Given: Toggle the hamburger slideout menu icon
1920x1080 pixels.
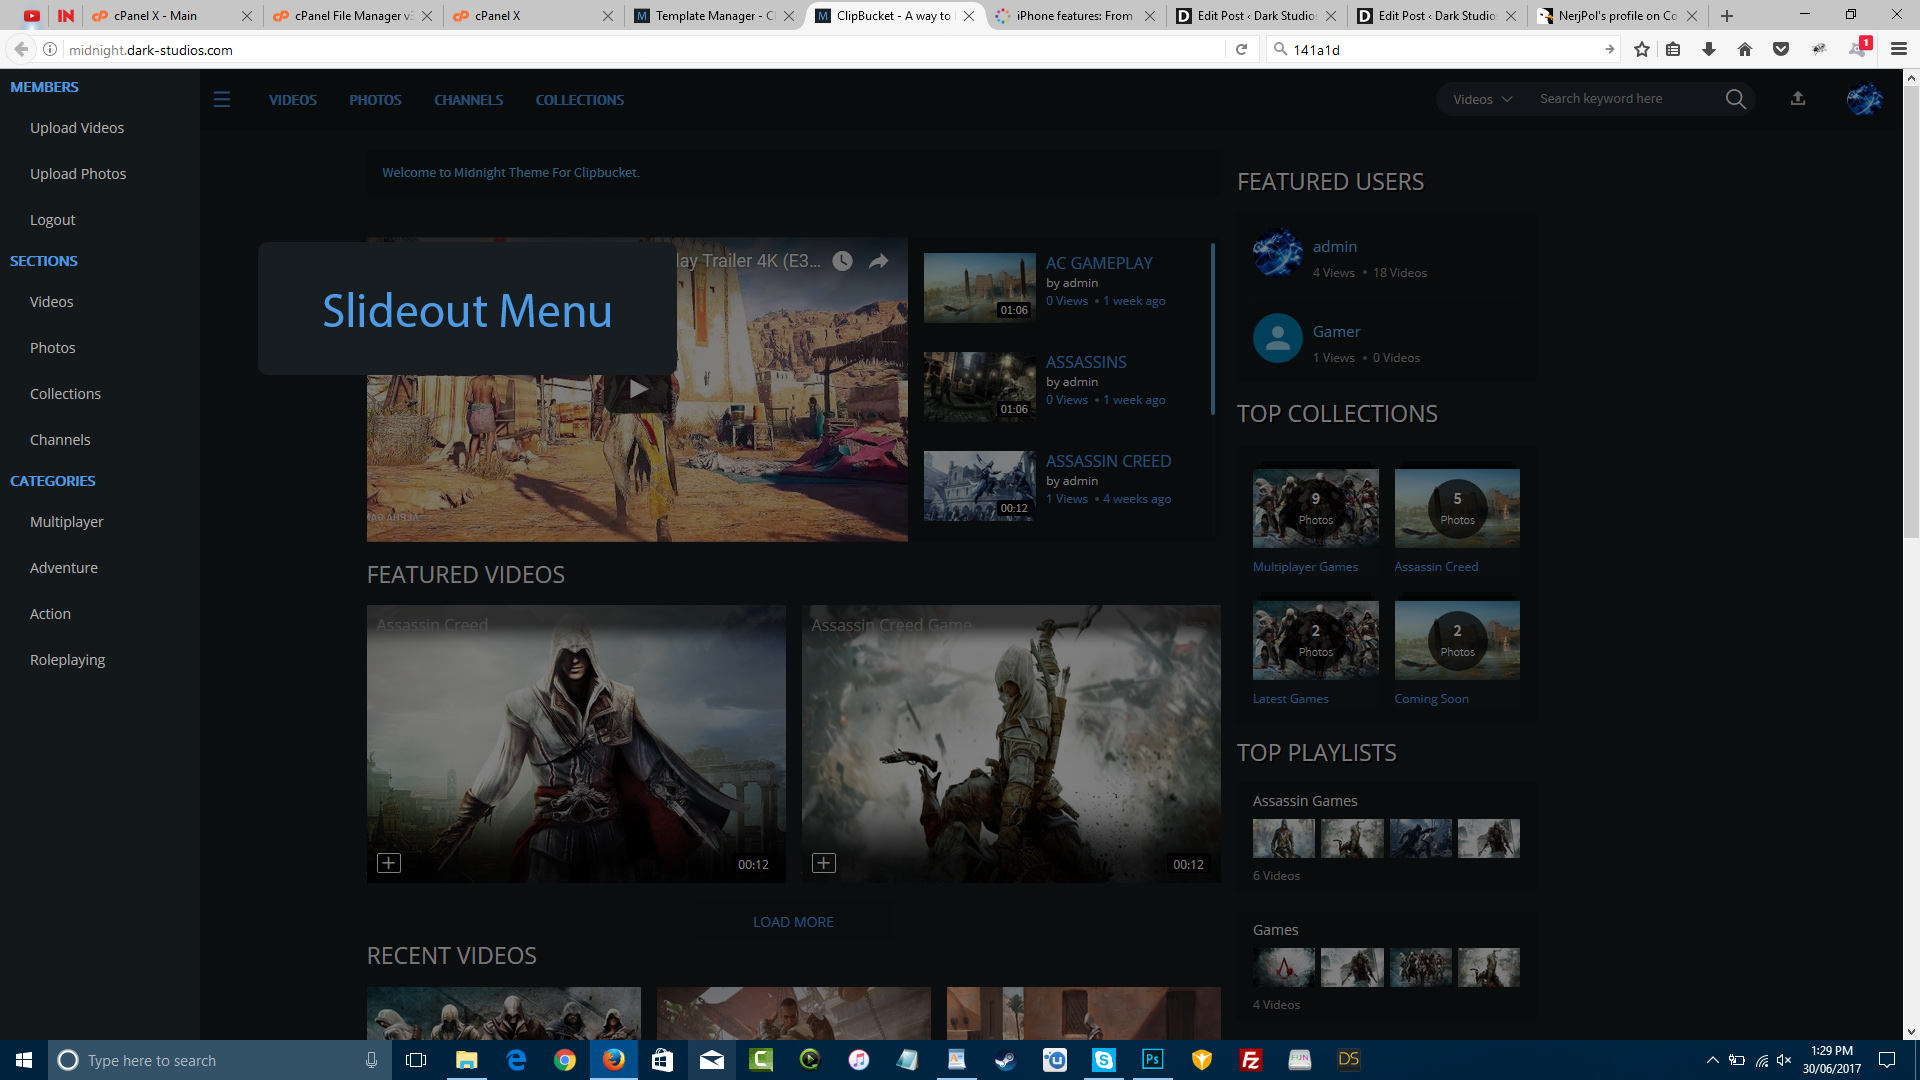Looking at the screenshot, I should (x=222, y=99).
